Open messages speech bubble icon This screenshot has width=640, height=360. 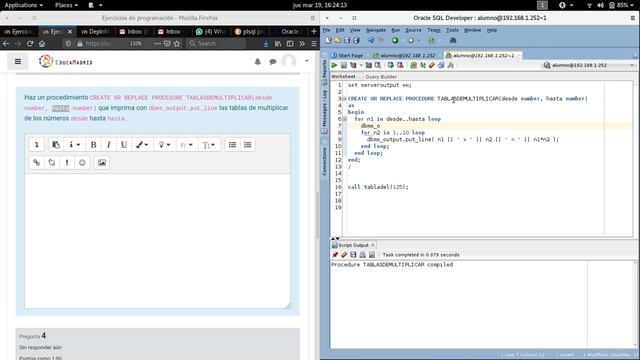pos(273,62)
